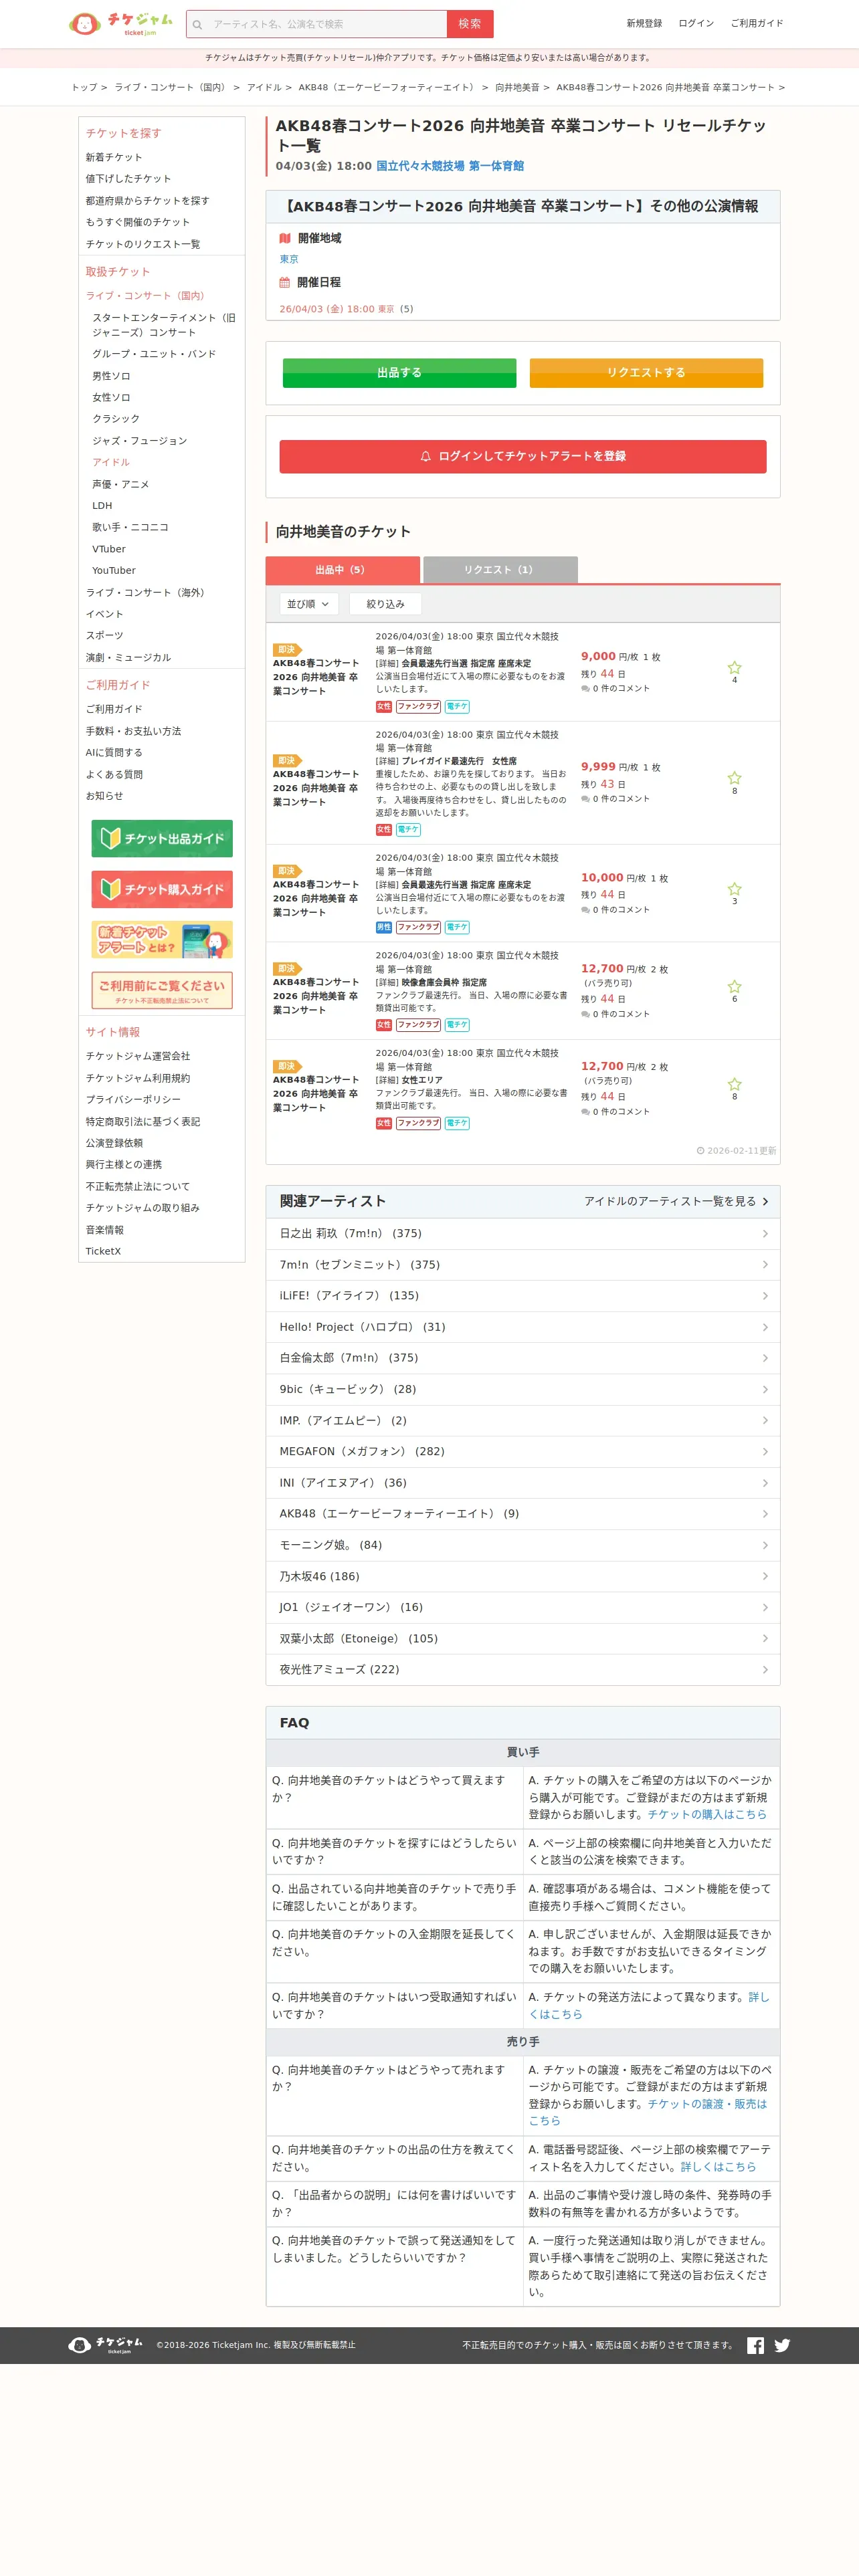Open the 絞り込み filter control
859x2576 pixels.
tap(385, 604)
